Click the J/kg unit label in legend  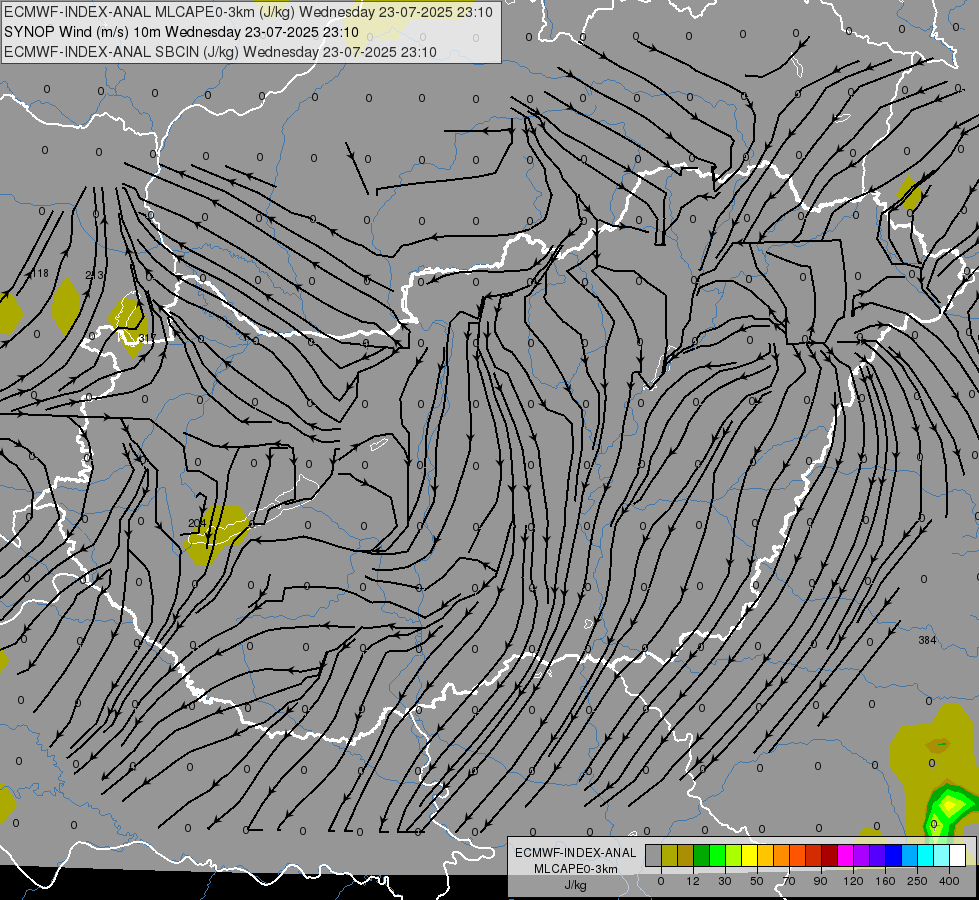(x=576, y=885)
